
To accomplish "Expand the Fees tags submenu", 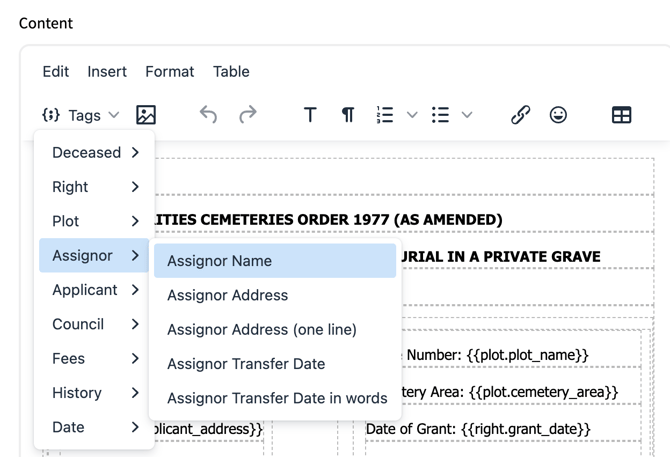I will pos(95,359).
